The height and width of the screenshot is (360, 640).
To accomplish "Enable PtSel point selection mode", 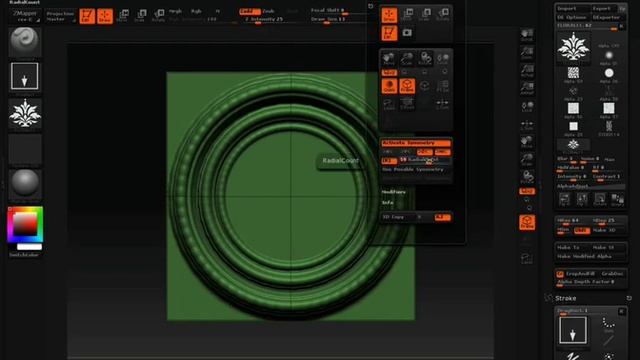I will coord(443,86).
